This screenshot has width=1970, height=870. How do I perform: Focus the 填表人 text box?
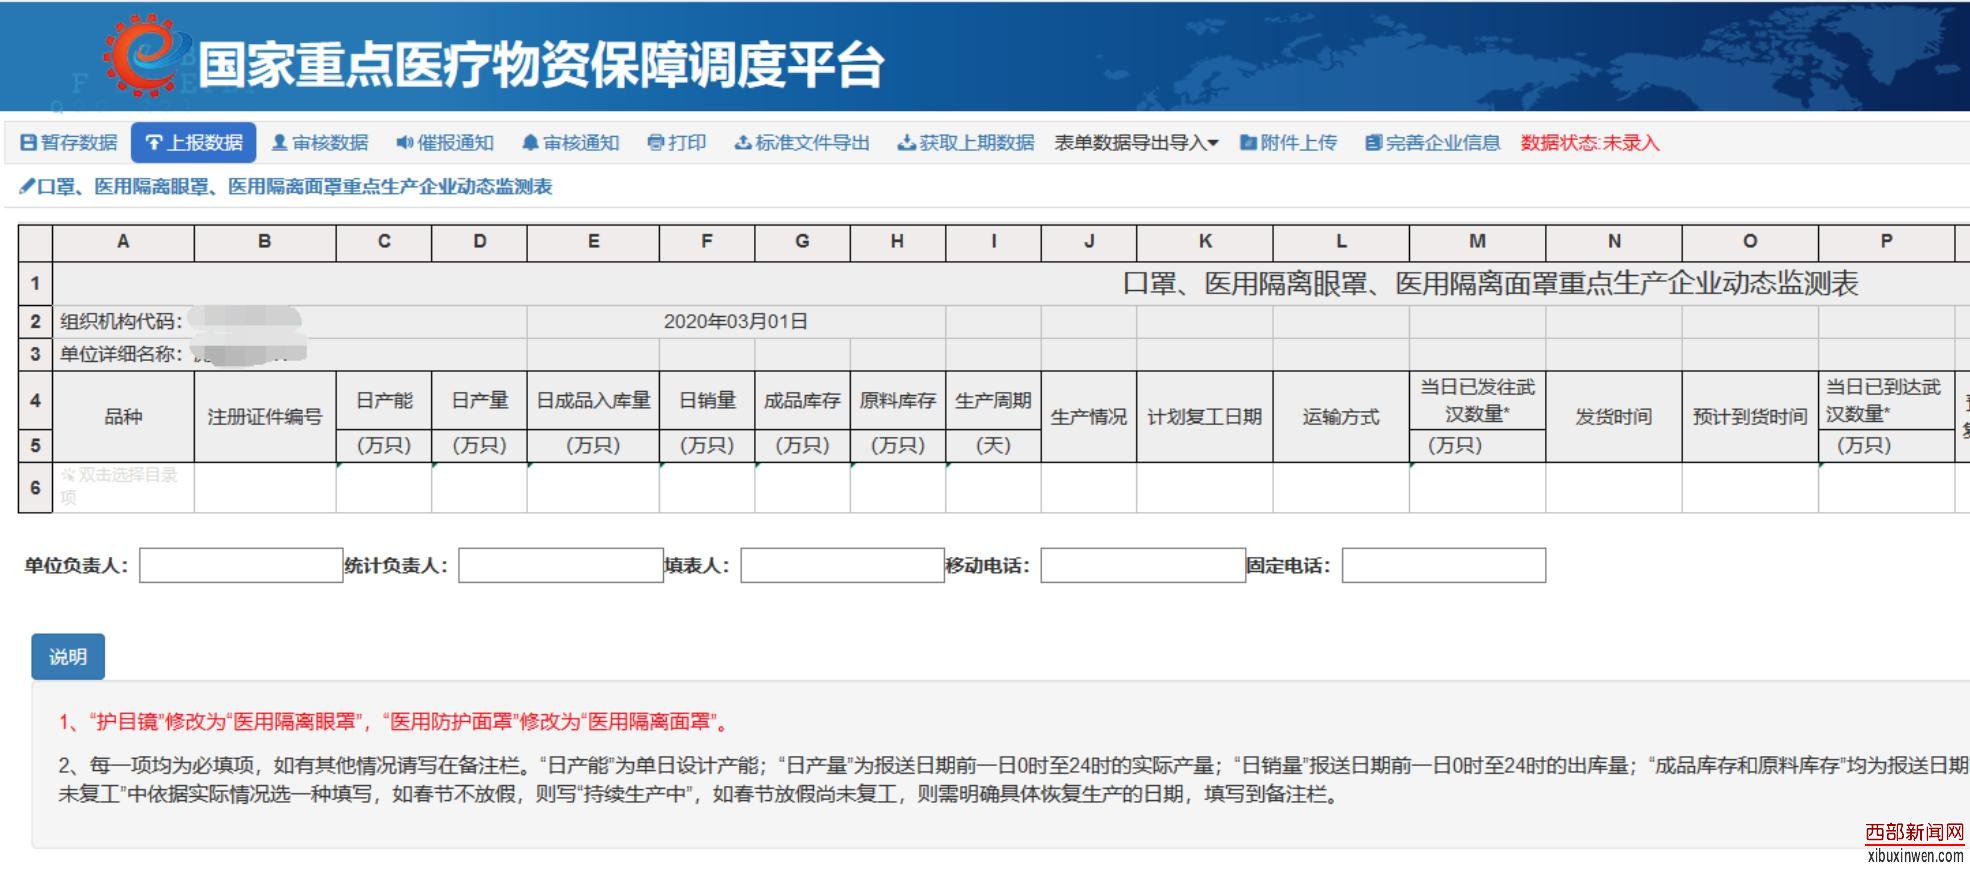[x=842, y=565]
